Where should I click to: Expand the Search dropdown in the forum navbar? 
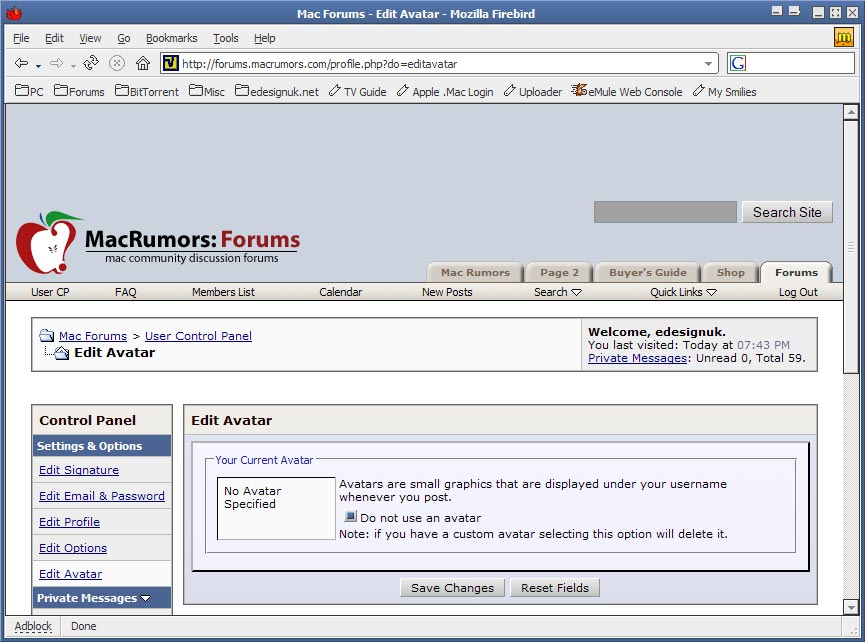pos(576,292)
